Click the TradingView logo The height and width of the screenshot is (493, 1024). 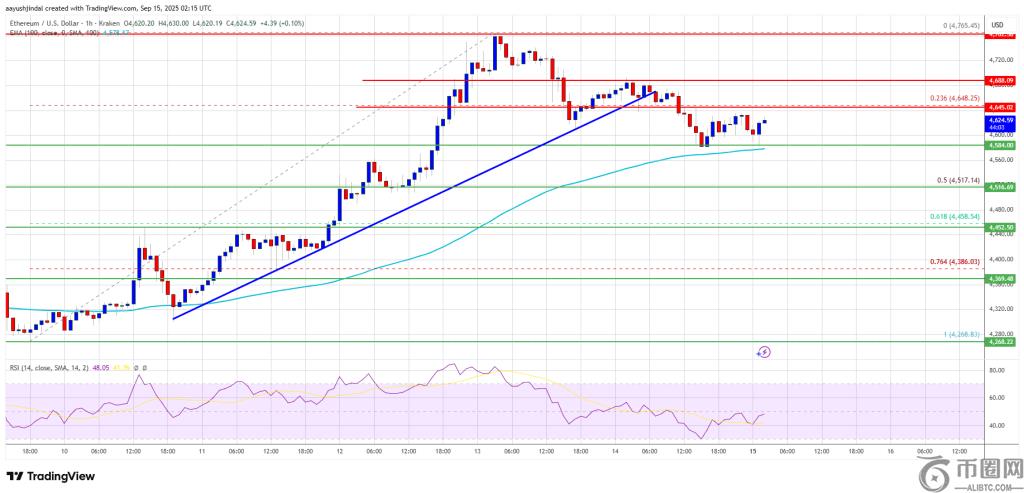[x=50, y=475]
